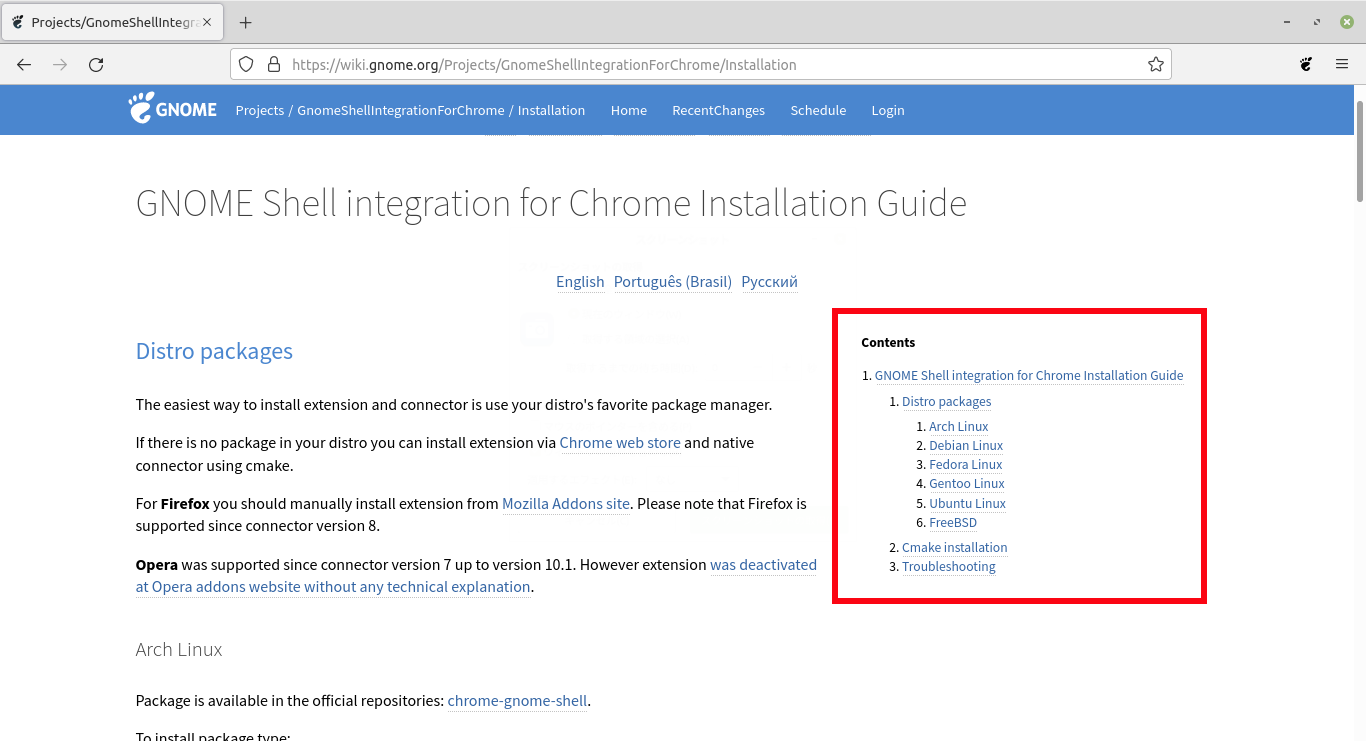Screen dimensions: 1366x741
Task: Click the Distro packages section heading
Action: (214, 351)
